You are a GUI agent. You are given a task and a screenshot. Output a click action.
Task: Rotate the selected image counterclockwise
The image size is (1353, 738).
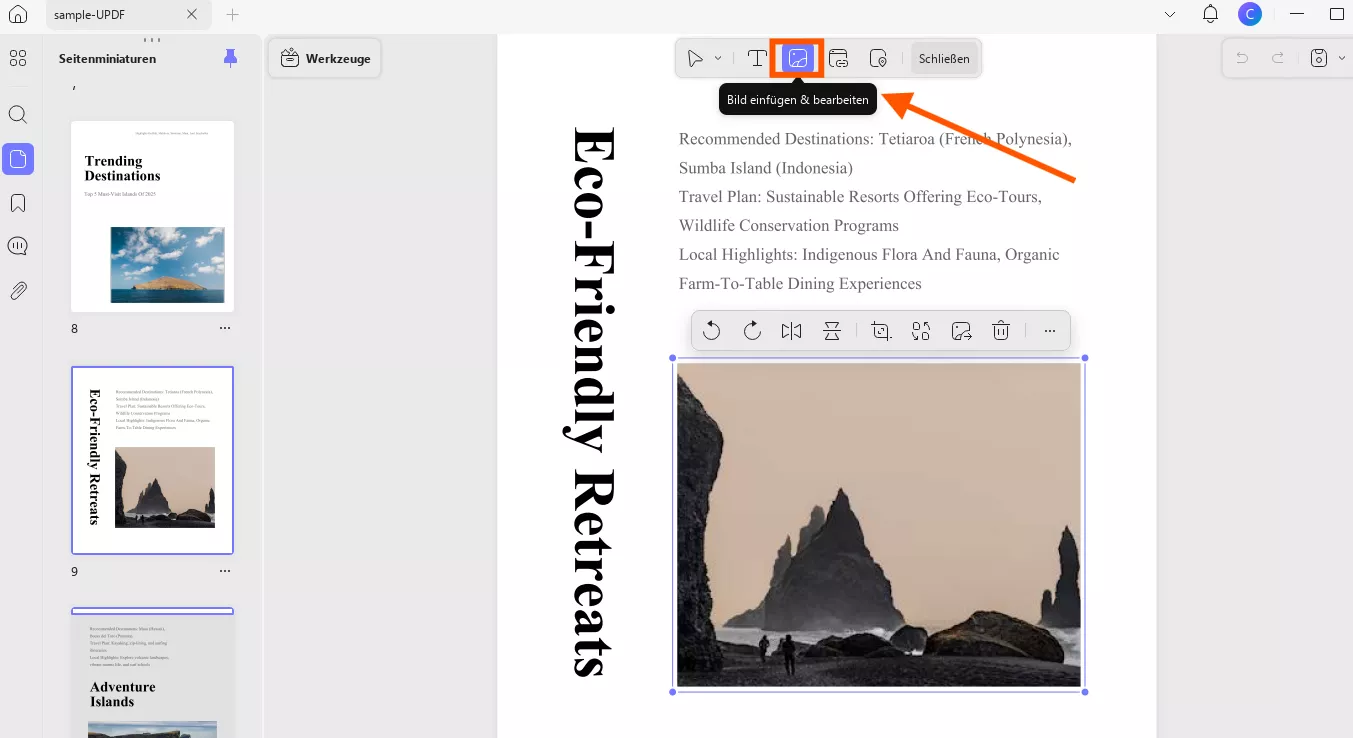click(711, 330)
